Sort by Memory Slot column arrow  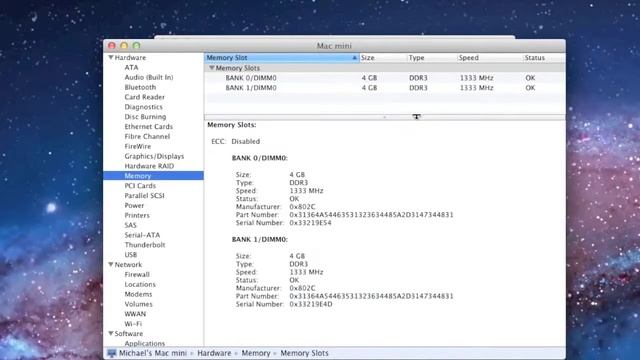(354, 58)
